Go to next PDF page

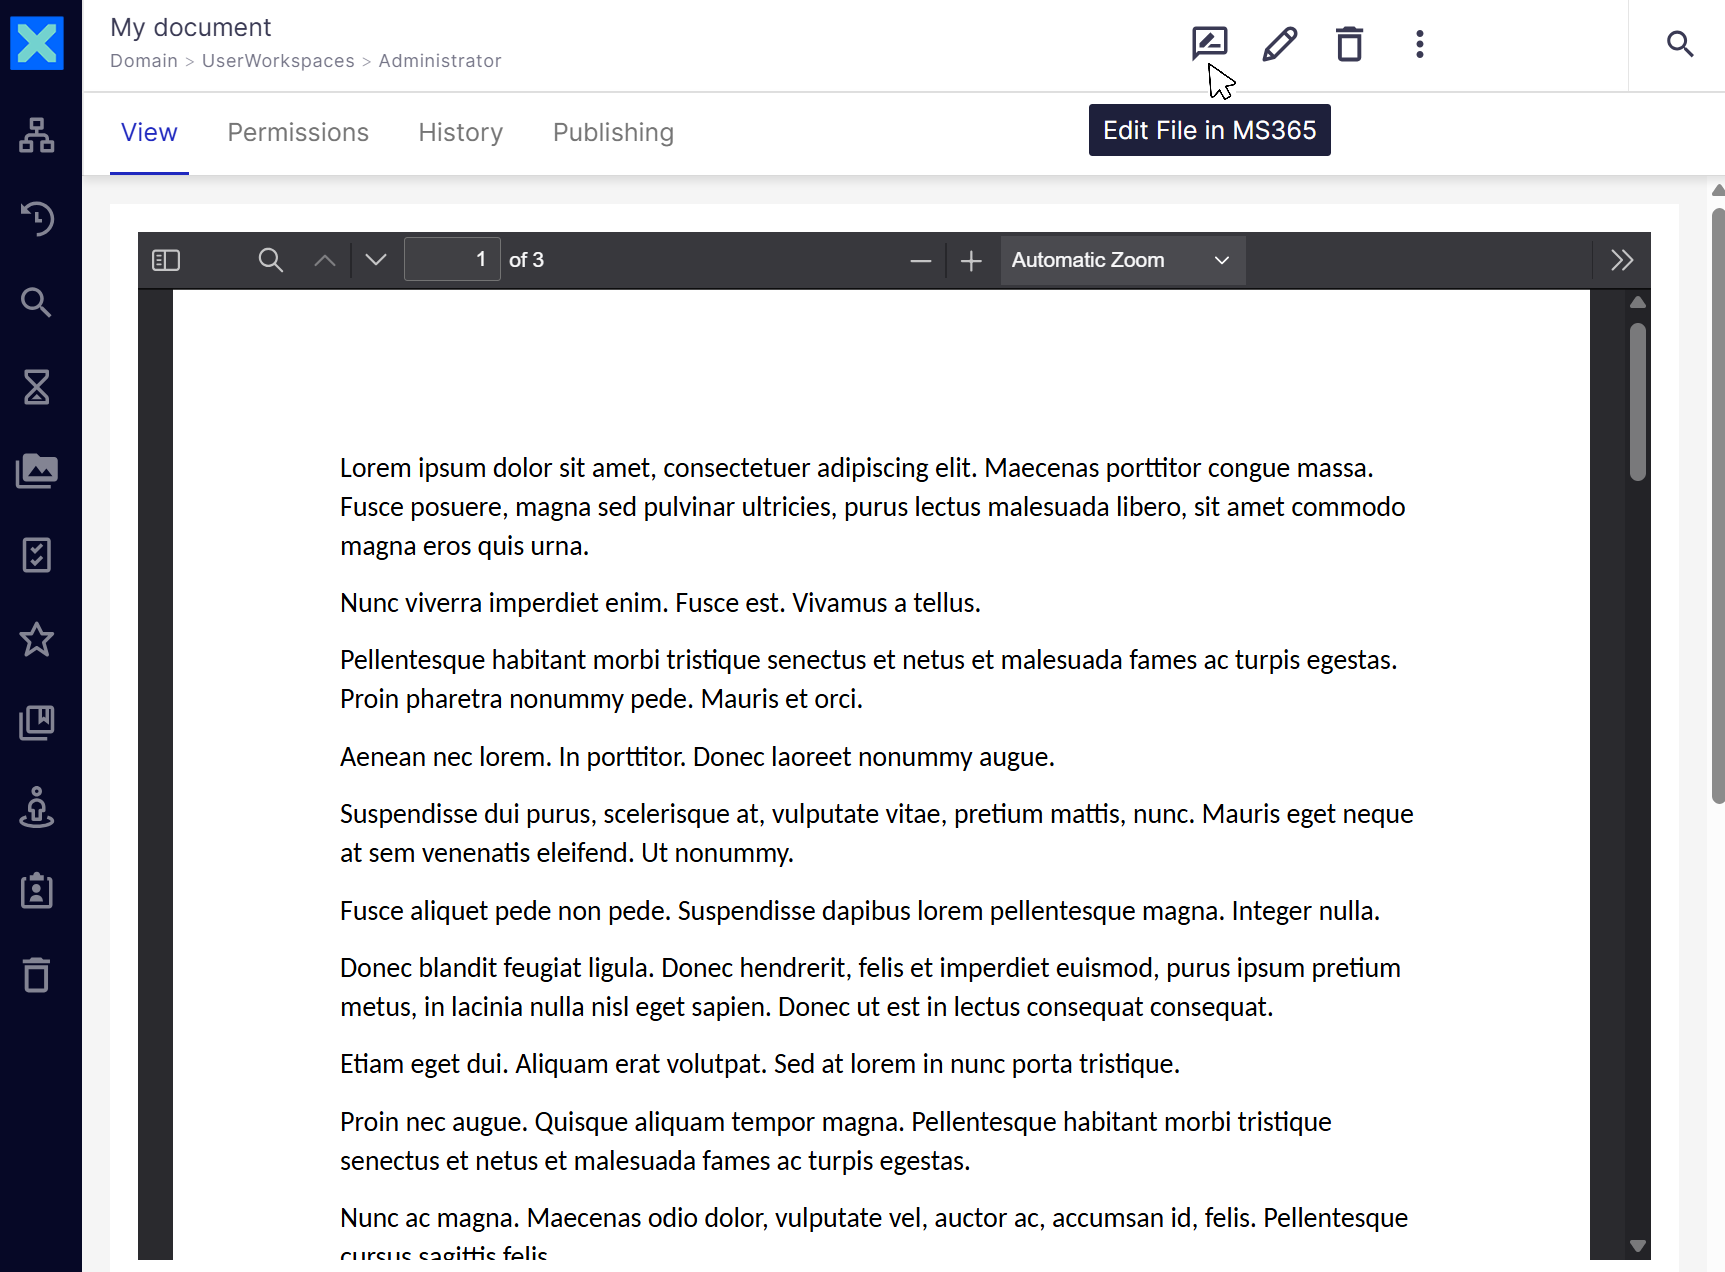pyautogui.click(x=376, y=261)
